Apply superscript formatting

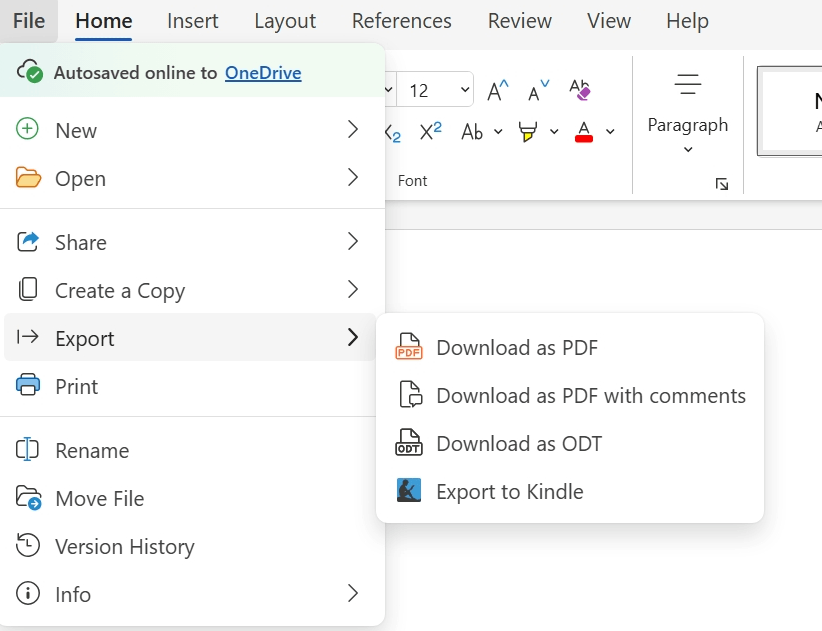coord(431,132)
